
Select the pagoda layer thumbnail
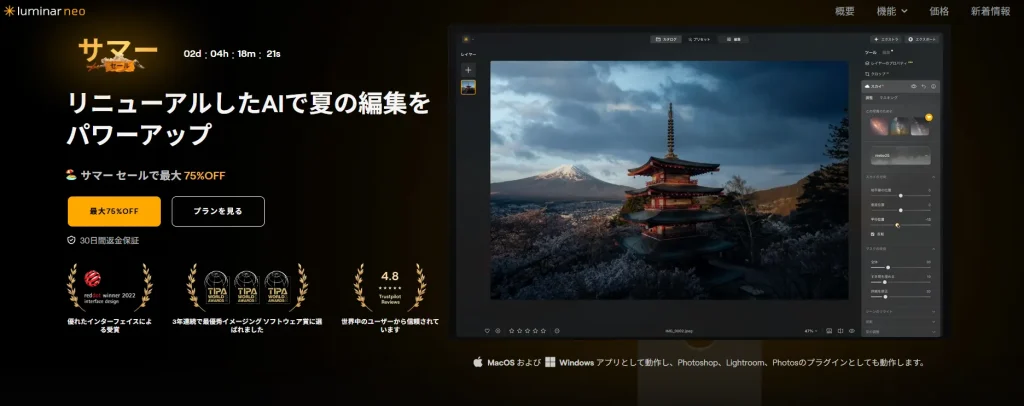point(468,87)
